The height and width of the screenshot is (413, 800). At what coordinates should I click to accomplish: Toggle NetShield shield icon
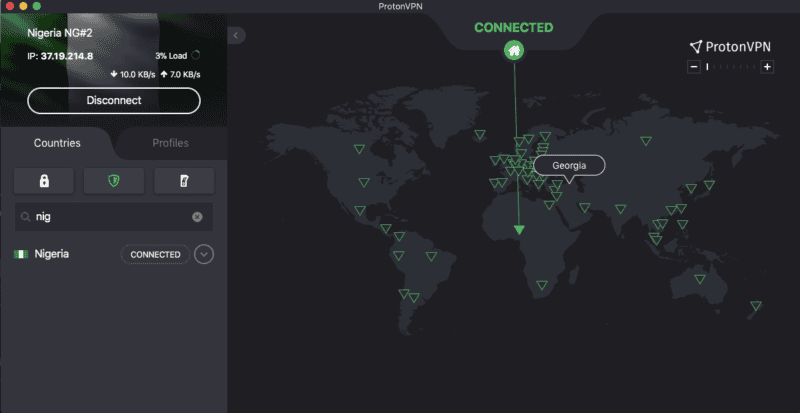click(x=114, y=181)
